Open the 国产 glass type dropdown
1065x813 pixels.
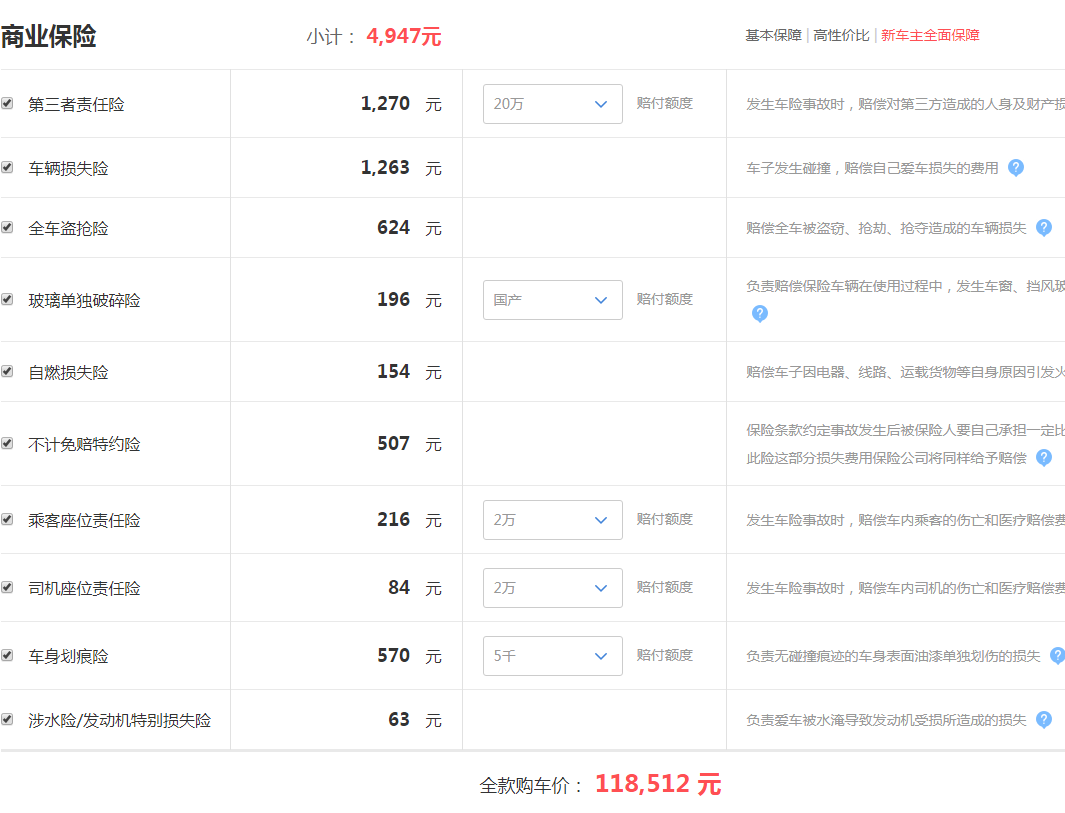click(552, 300)
